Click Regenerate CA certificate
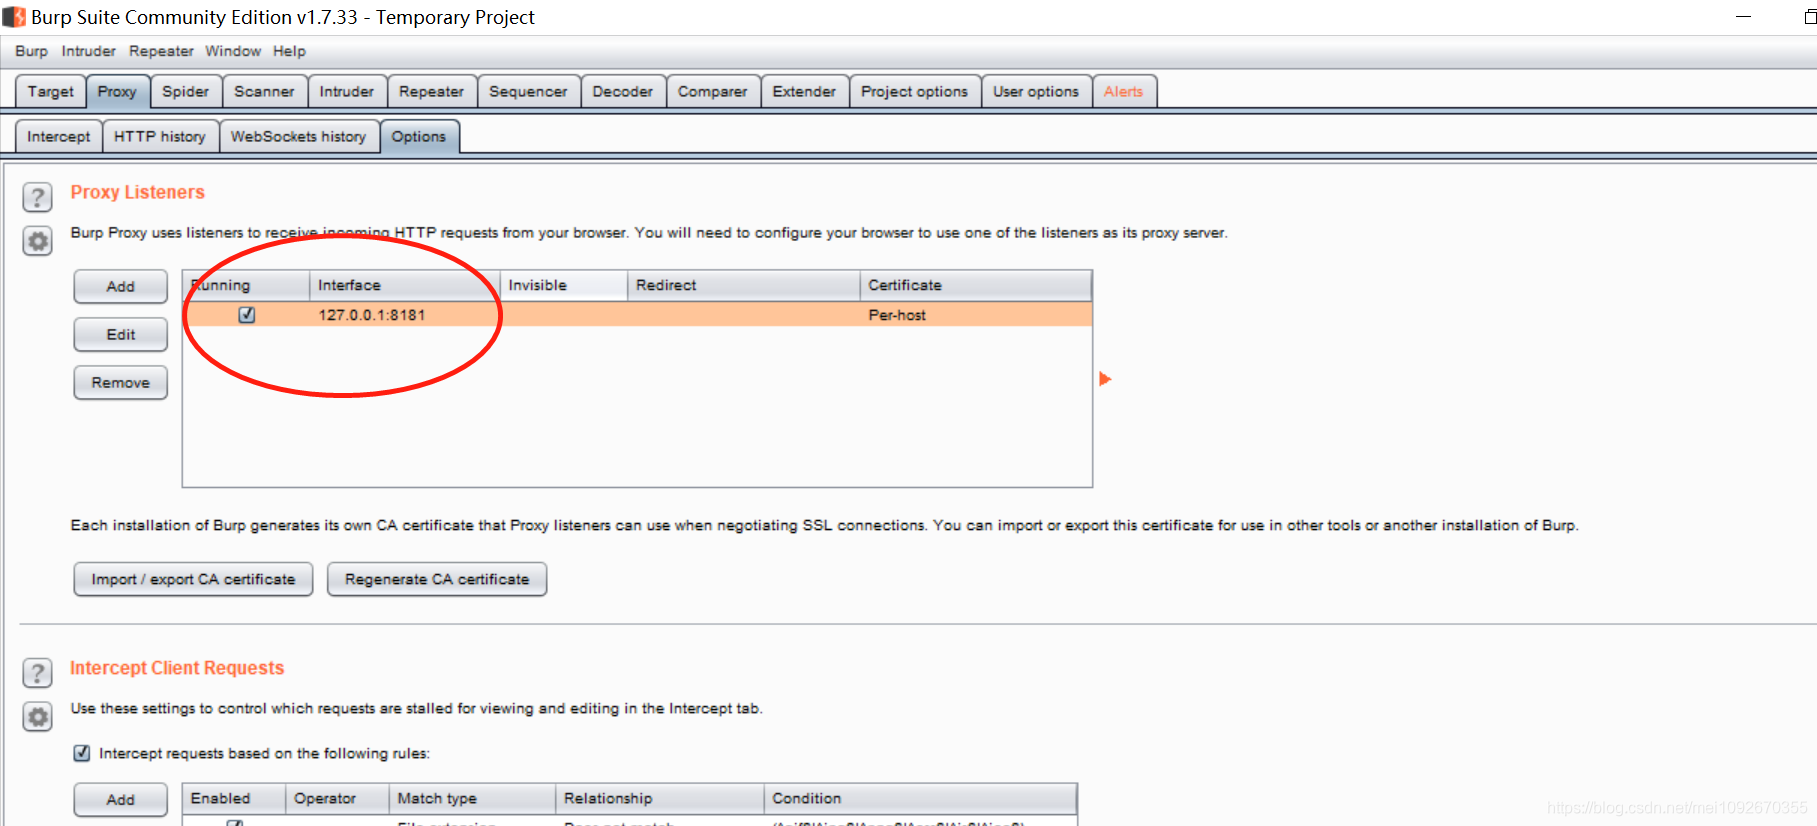The width and height of the screenshot is (1817, 826). coord(437,579)
